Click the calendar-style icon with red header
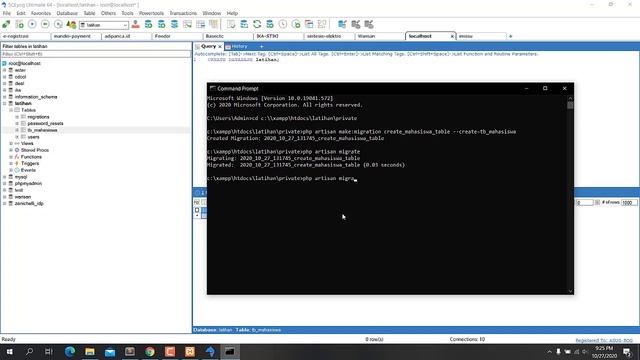640x360 pixels. click(309, 24)
